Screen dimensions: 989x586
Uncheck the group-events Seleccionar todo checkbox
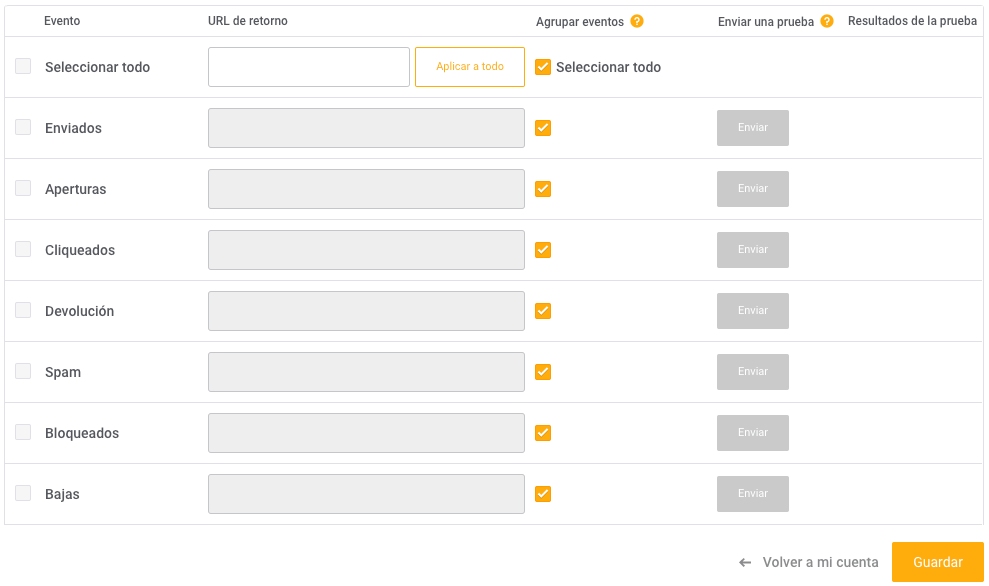(x=543, y=67)
